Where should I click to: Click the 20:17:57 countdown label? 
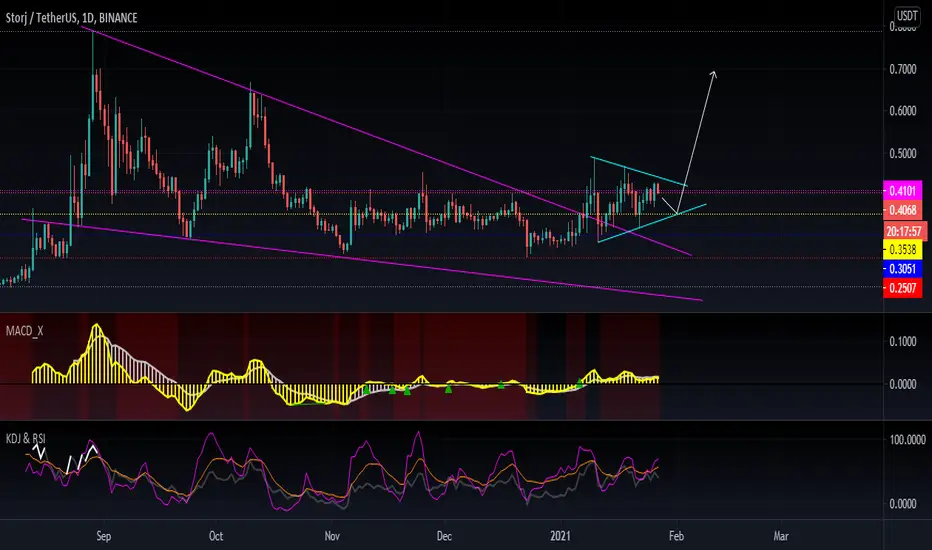click(x=903, y=231)
